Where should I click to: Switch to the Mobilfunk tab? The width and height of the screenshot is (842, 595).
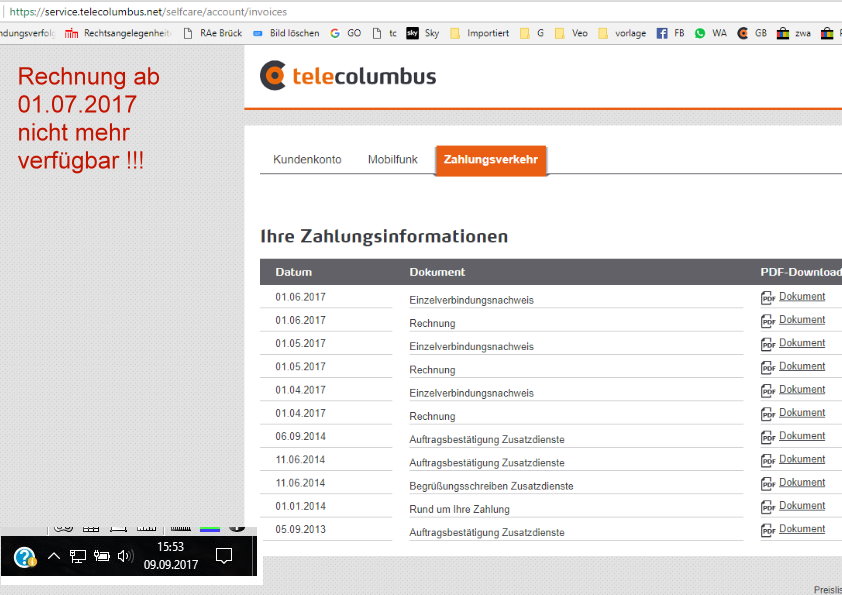coord(392,159)
